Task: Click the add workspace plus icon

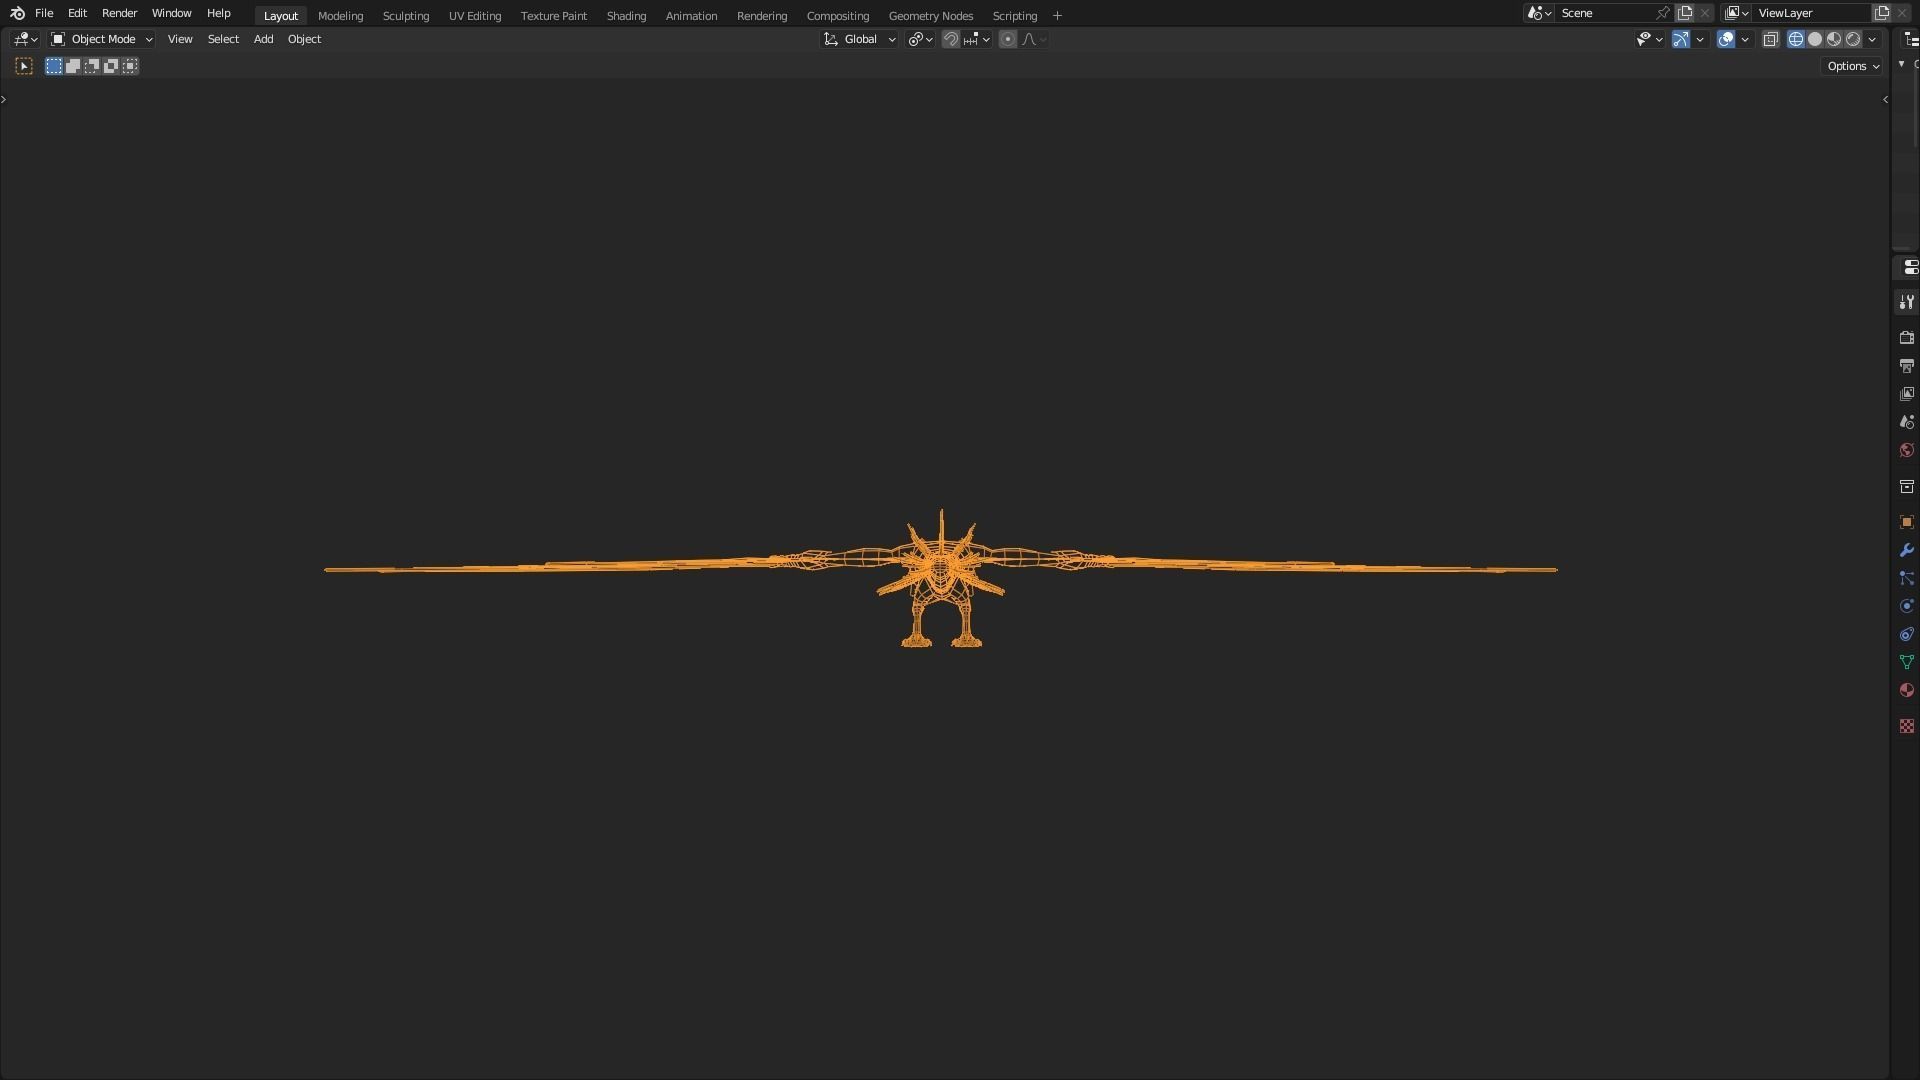Action: point(1057,16)
